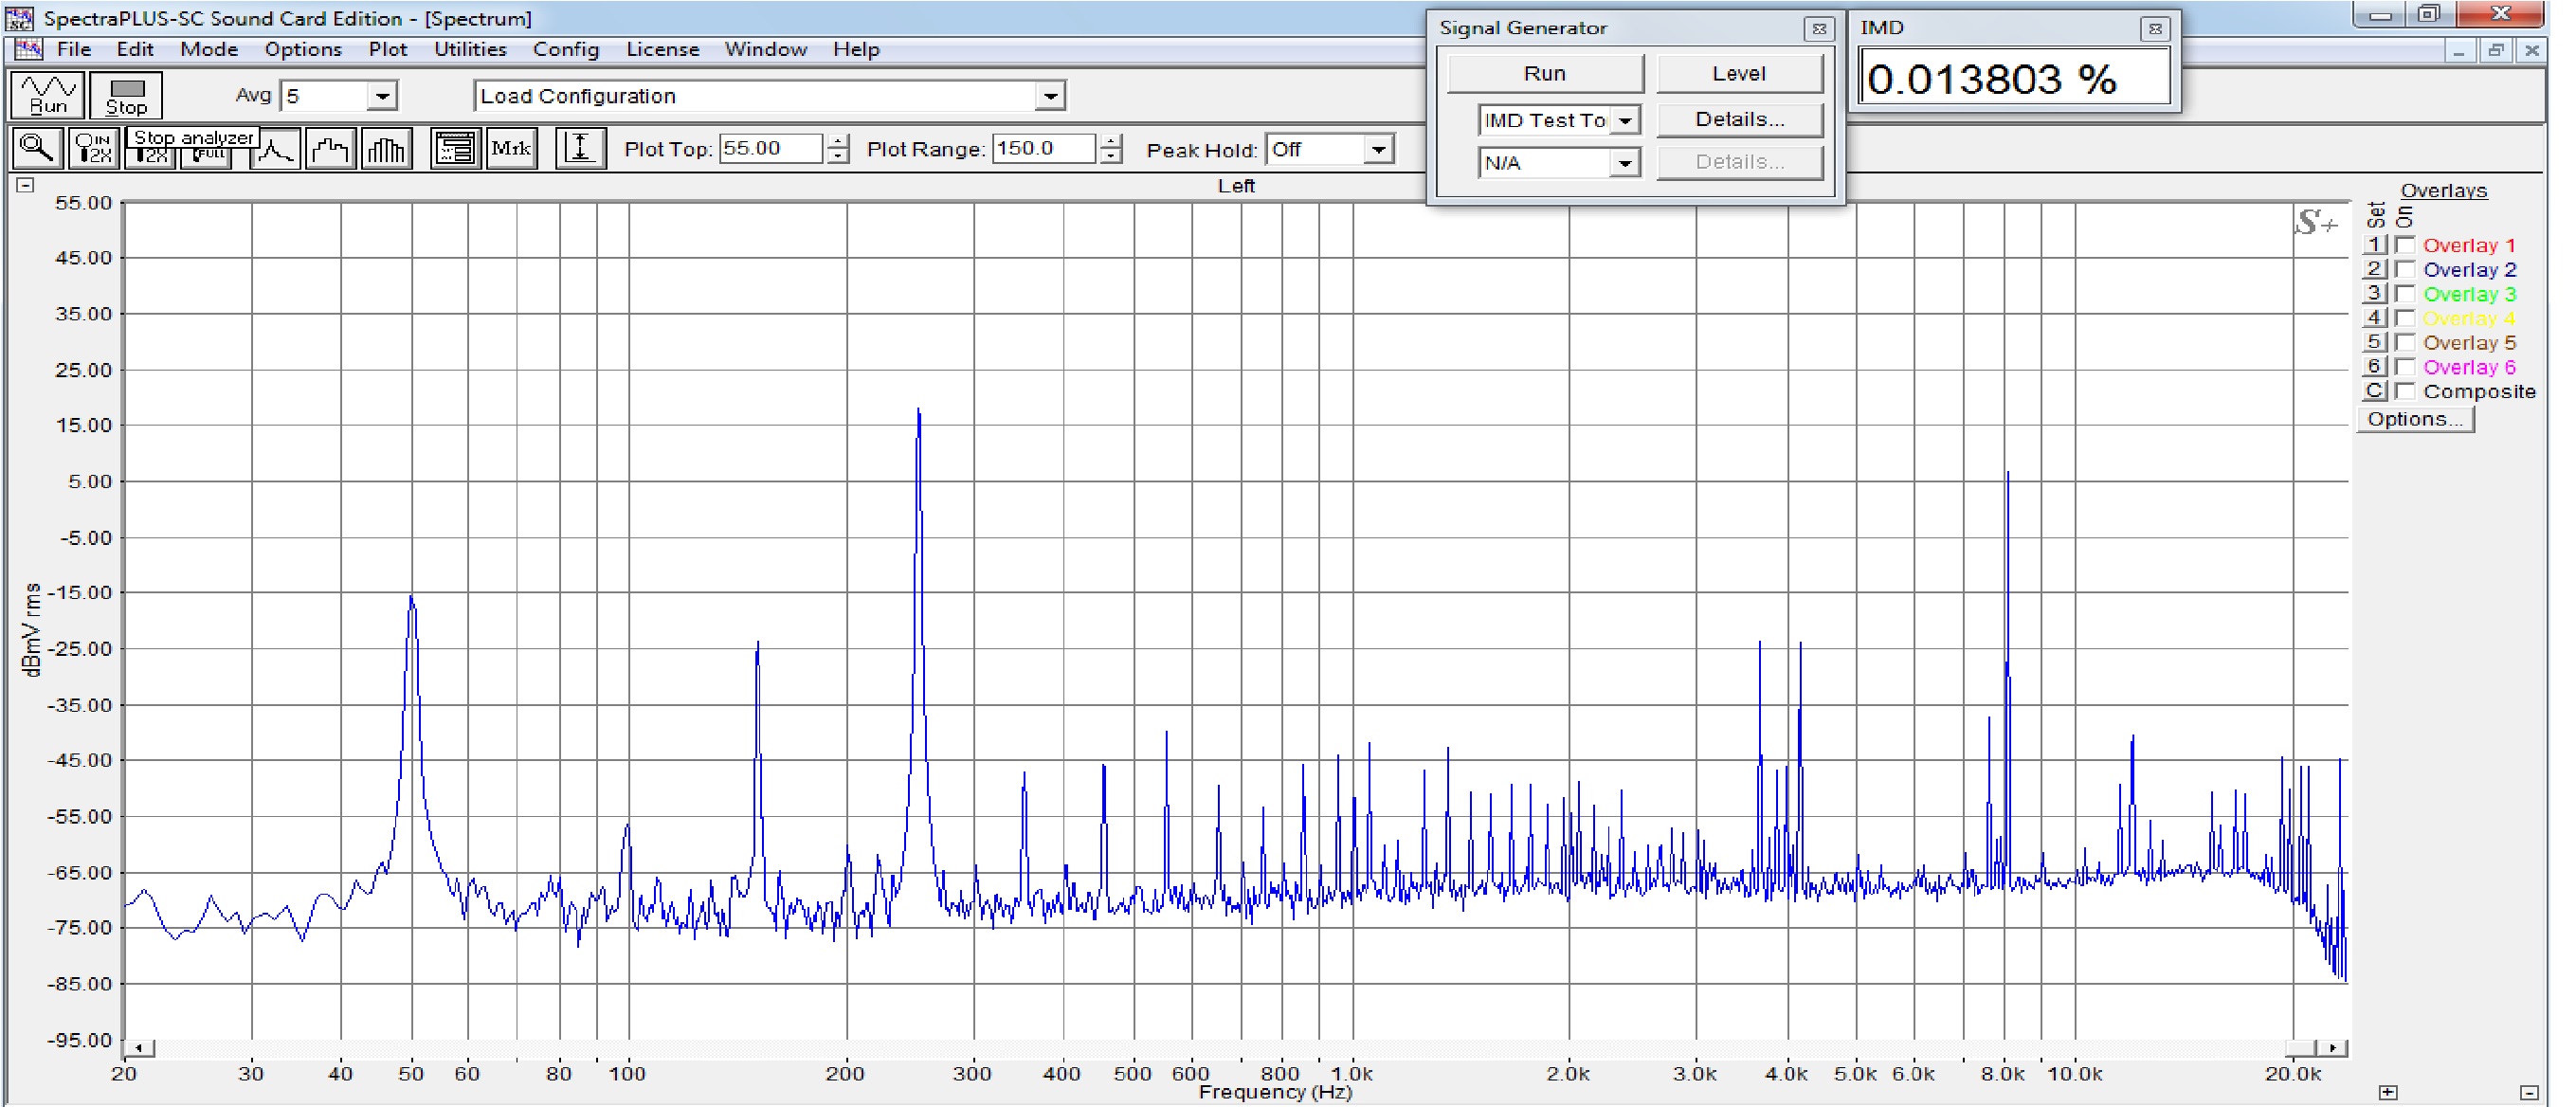Select the magnifier zoom tool
Image resolution: width=2576 pixels, height=1107 pixels.
tap(37, 149)
